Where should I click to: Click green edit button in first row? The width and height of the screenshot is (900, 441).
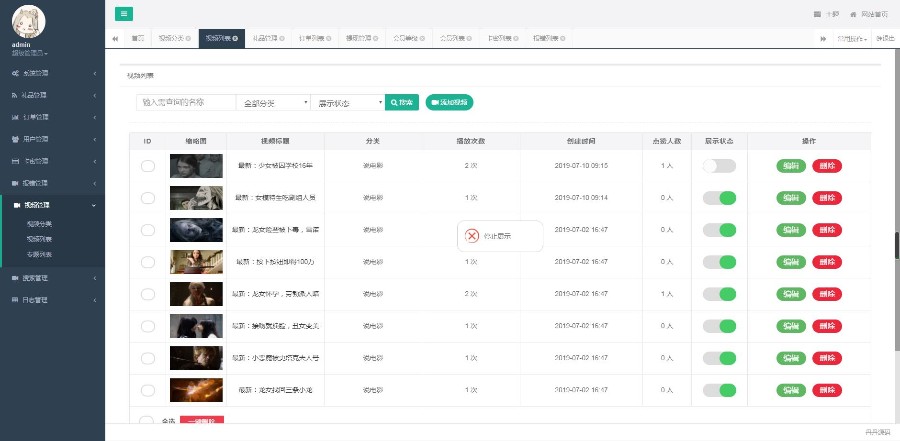(791, 166)
